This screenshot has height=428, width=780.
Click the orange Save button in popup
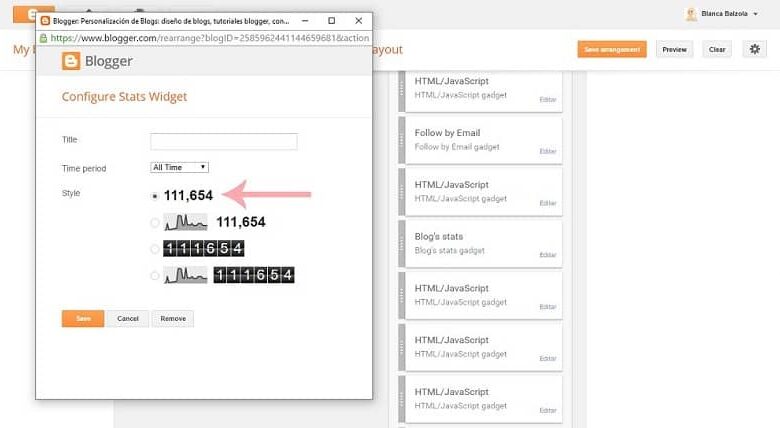coord(83,319)
